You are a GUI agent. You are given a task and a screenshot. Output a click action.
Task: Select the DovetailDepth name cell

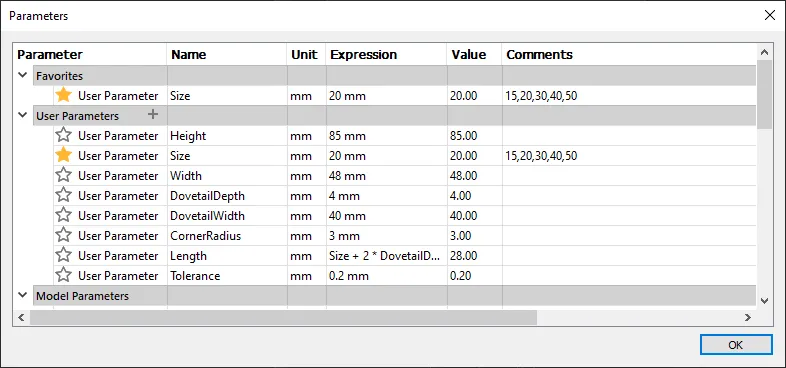coord(227,196)
